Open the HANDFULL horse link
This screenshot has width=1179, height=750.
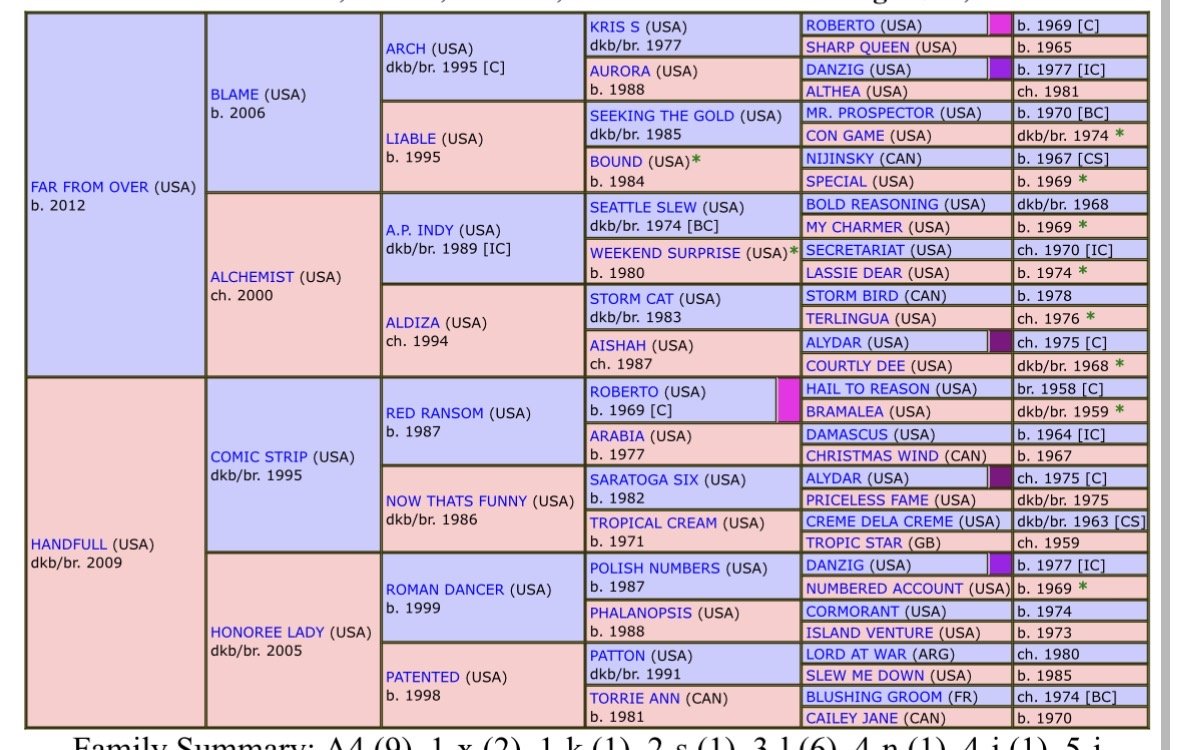point(69,545)
